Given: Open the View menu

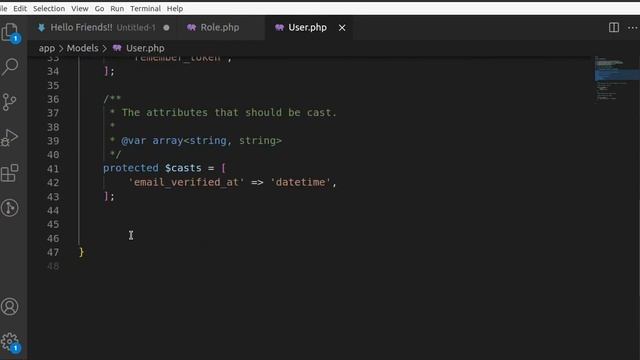Looking at the screenshot, I should point(80,9).
